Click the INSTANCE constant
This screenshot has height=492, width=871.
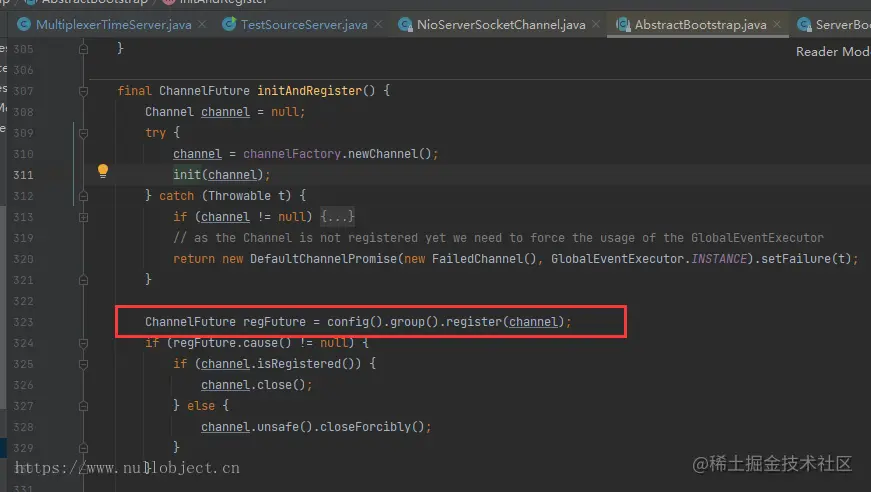pyautogui.click(x=719, y=259)
